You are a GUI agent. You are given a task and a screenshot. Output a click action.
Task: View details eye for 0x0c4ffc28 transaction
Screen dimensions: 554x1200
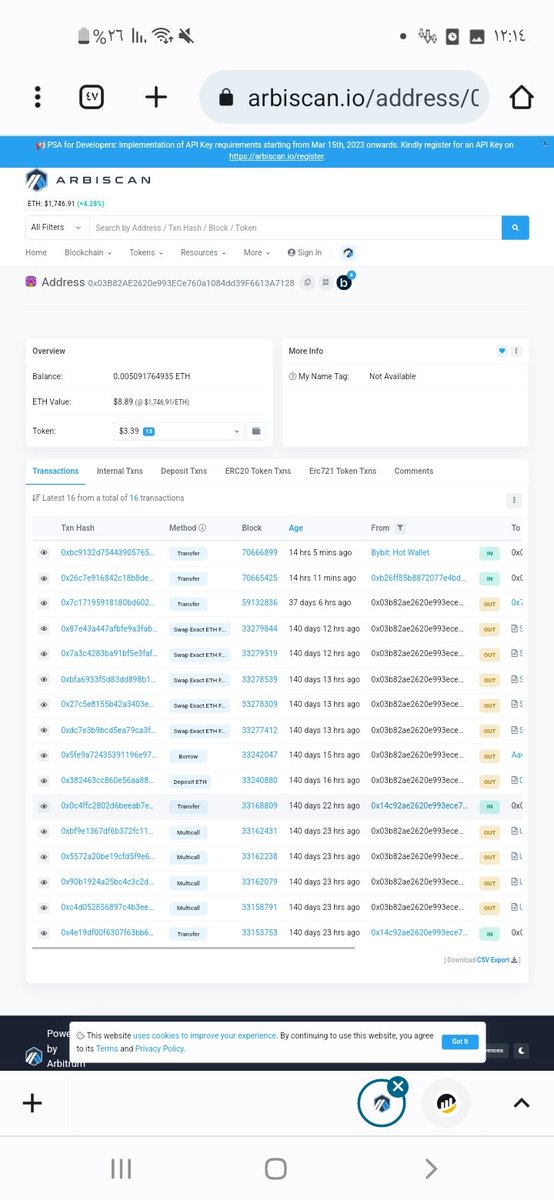pos(44,806)
